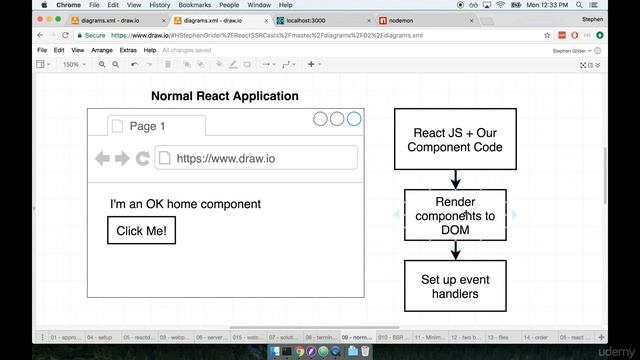
Task: Go back with the browser back arrow
Action: tap(40, 36)
